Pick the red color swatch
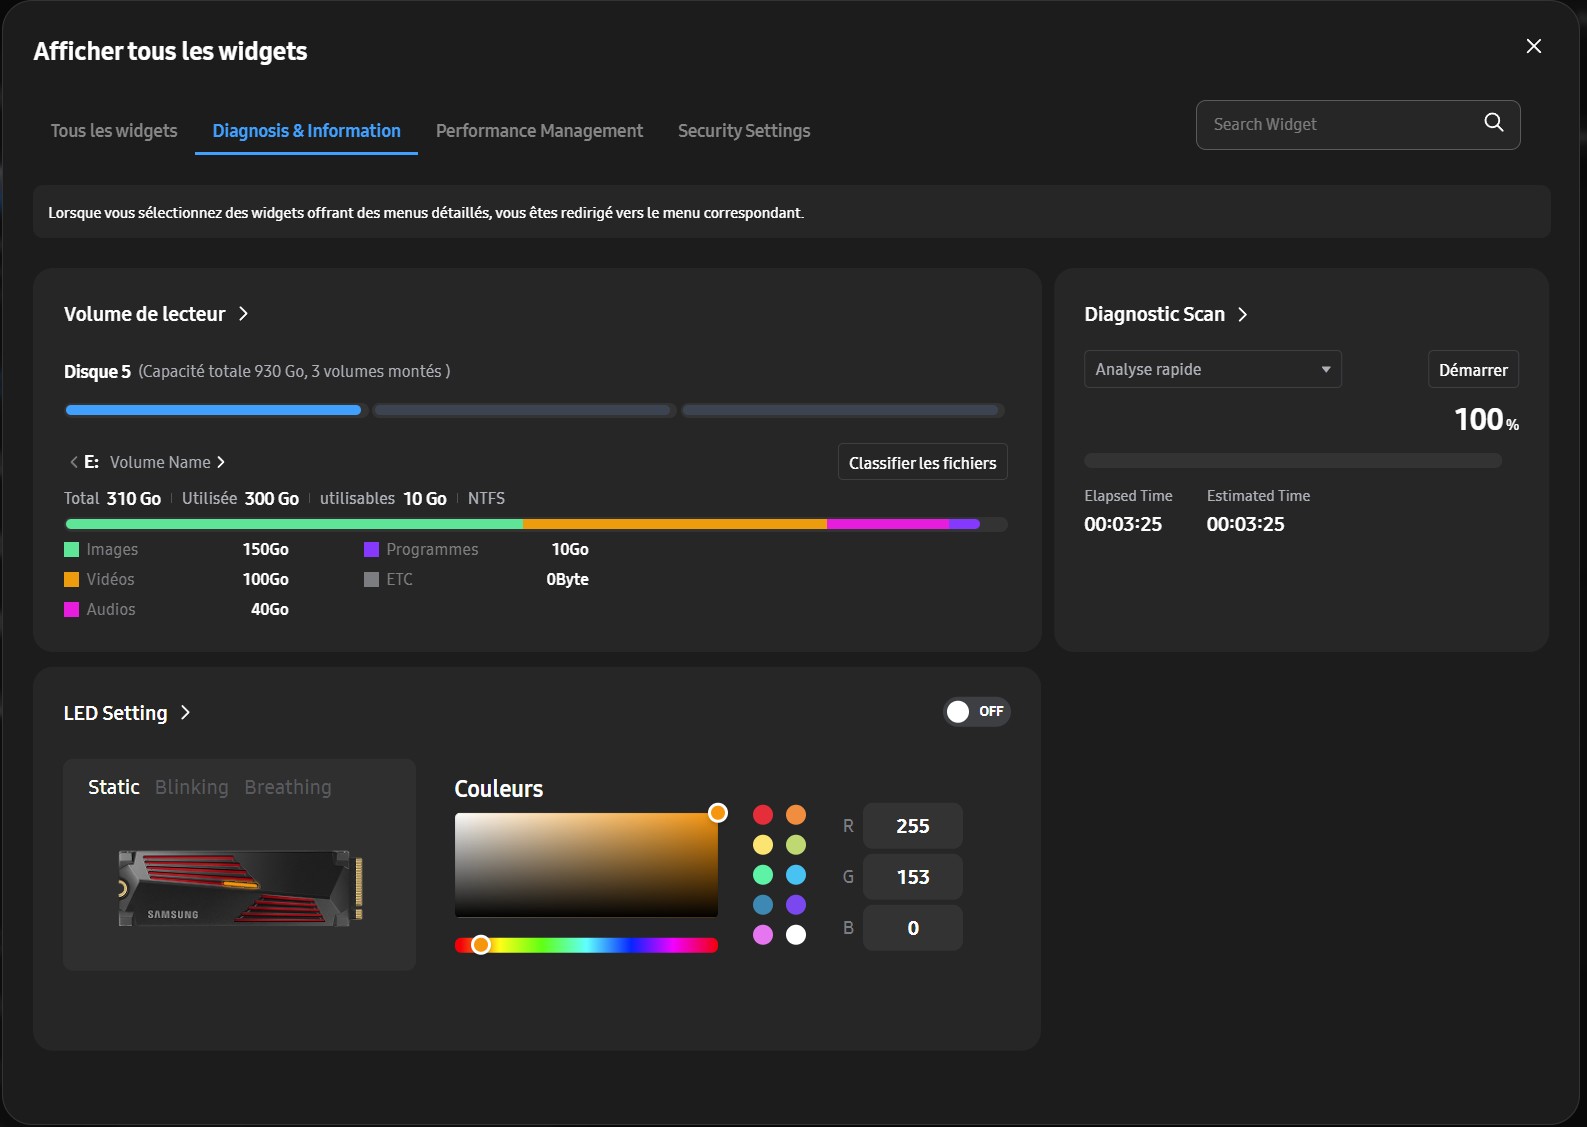 coord(763,815)
